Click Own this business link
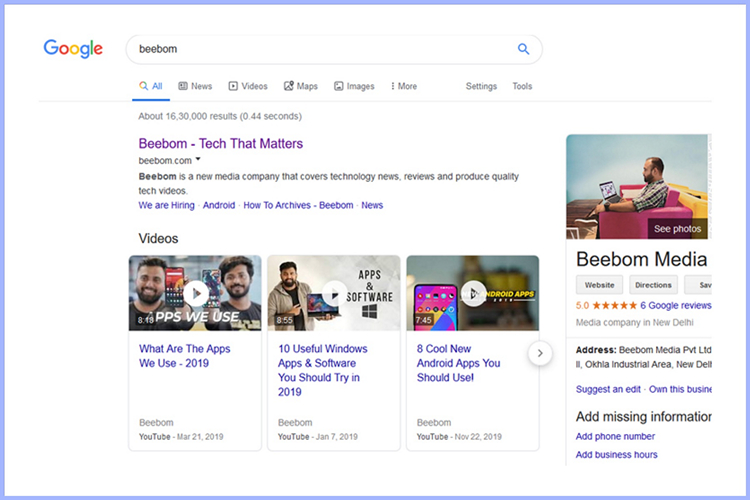The width and height of the screenshot is (750, 500). click(680, 389)
